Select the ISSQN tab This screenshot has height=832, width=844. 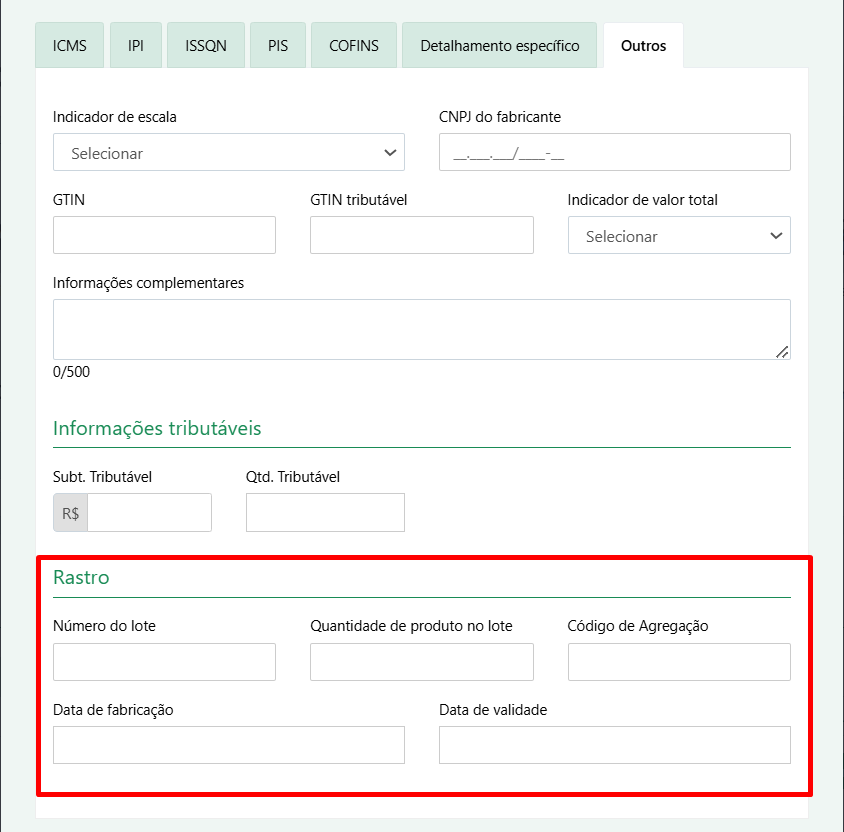coord(206,46)
